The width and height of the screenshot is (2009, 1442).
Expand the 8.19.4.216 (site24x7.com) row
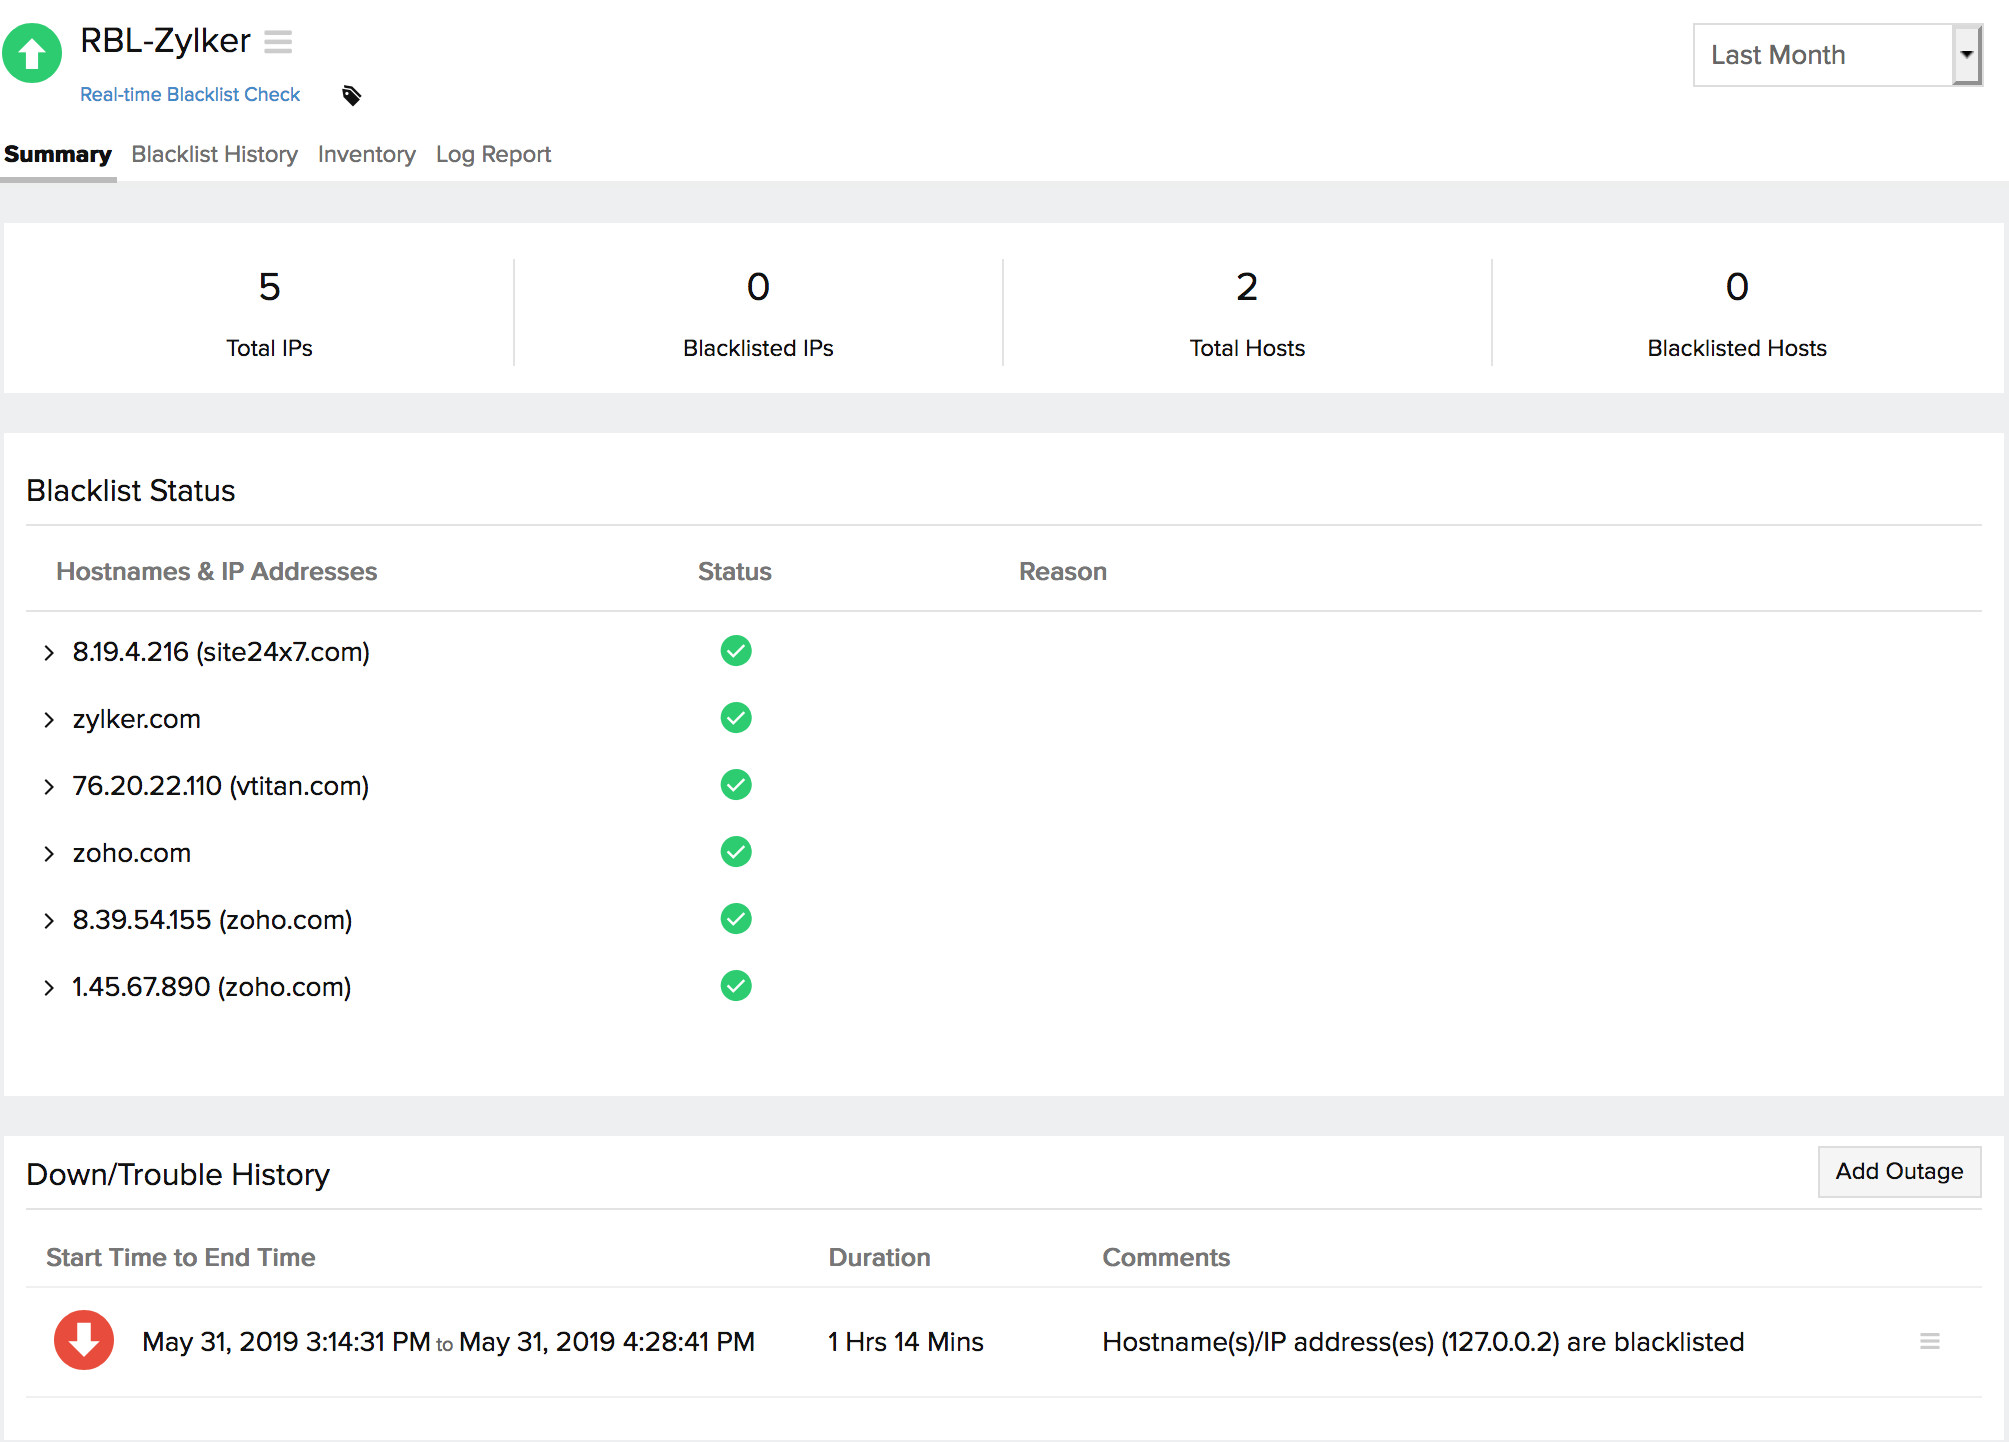pyautogui.click(x=48, y=653)
